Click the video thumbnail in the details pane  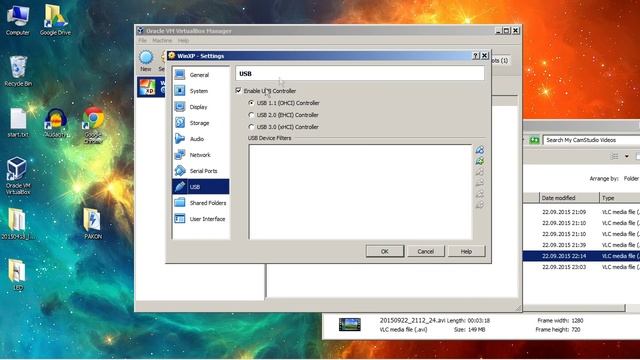pos(350,324)
